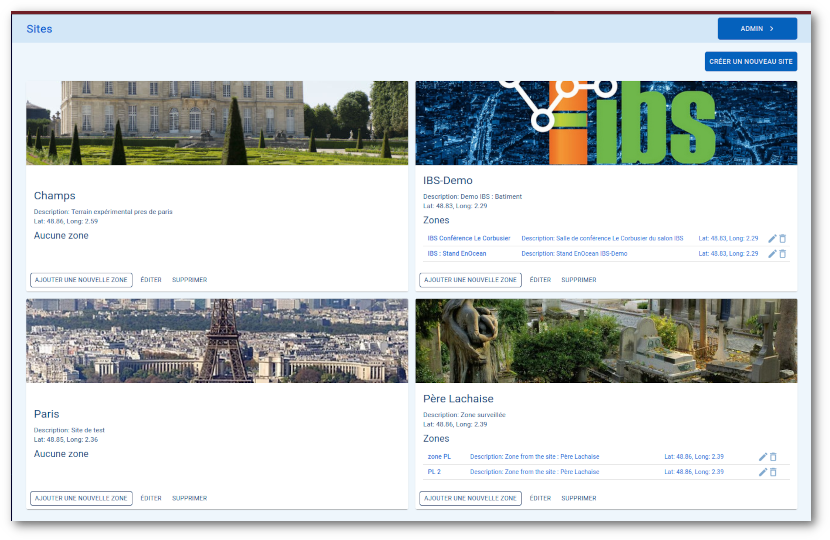Delete the Champs site via Supprimer

pyautogui.click(x=190, y=280)
